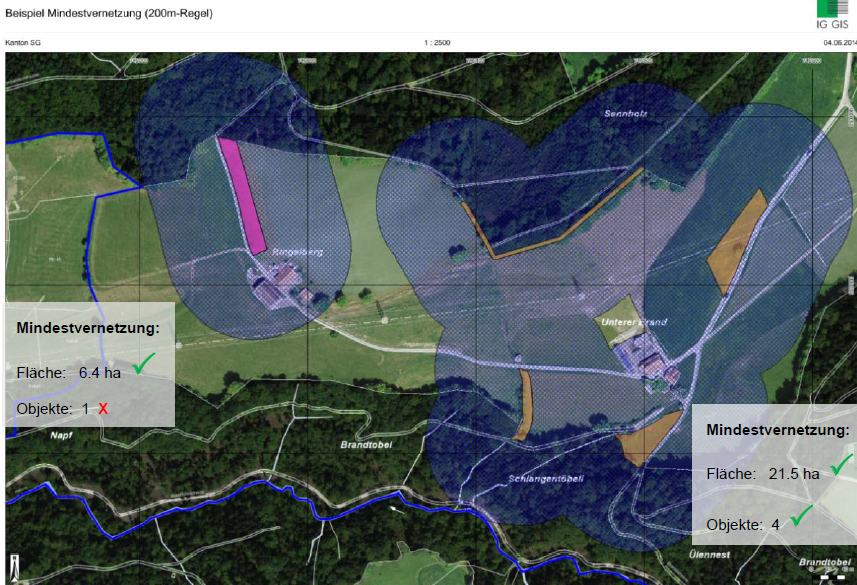This screenshot has height=585, width=857.
Task: Click the Sennholz map label
Action: coord(626,114)
